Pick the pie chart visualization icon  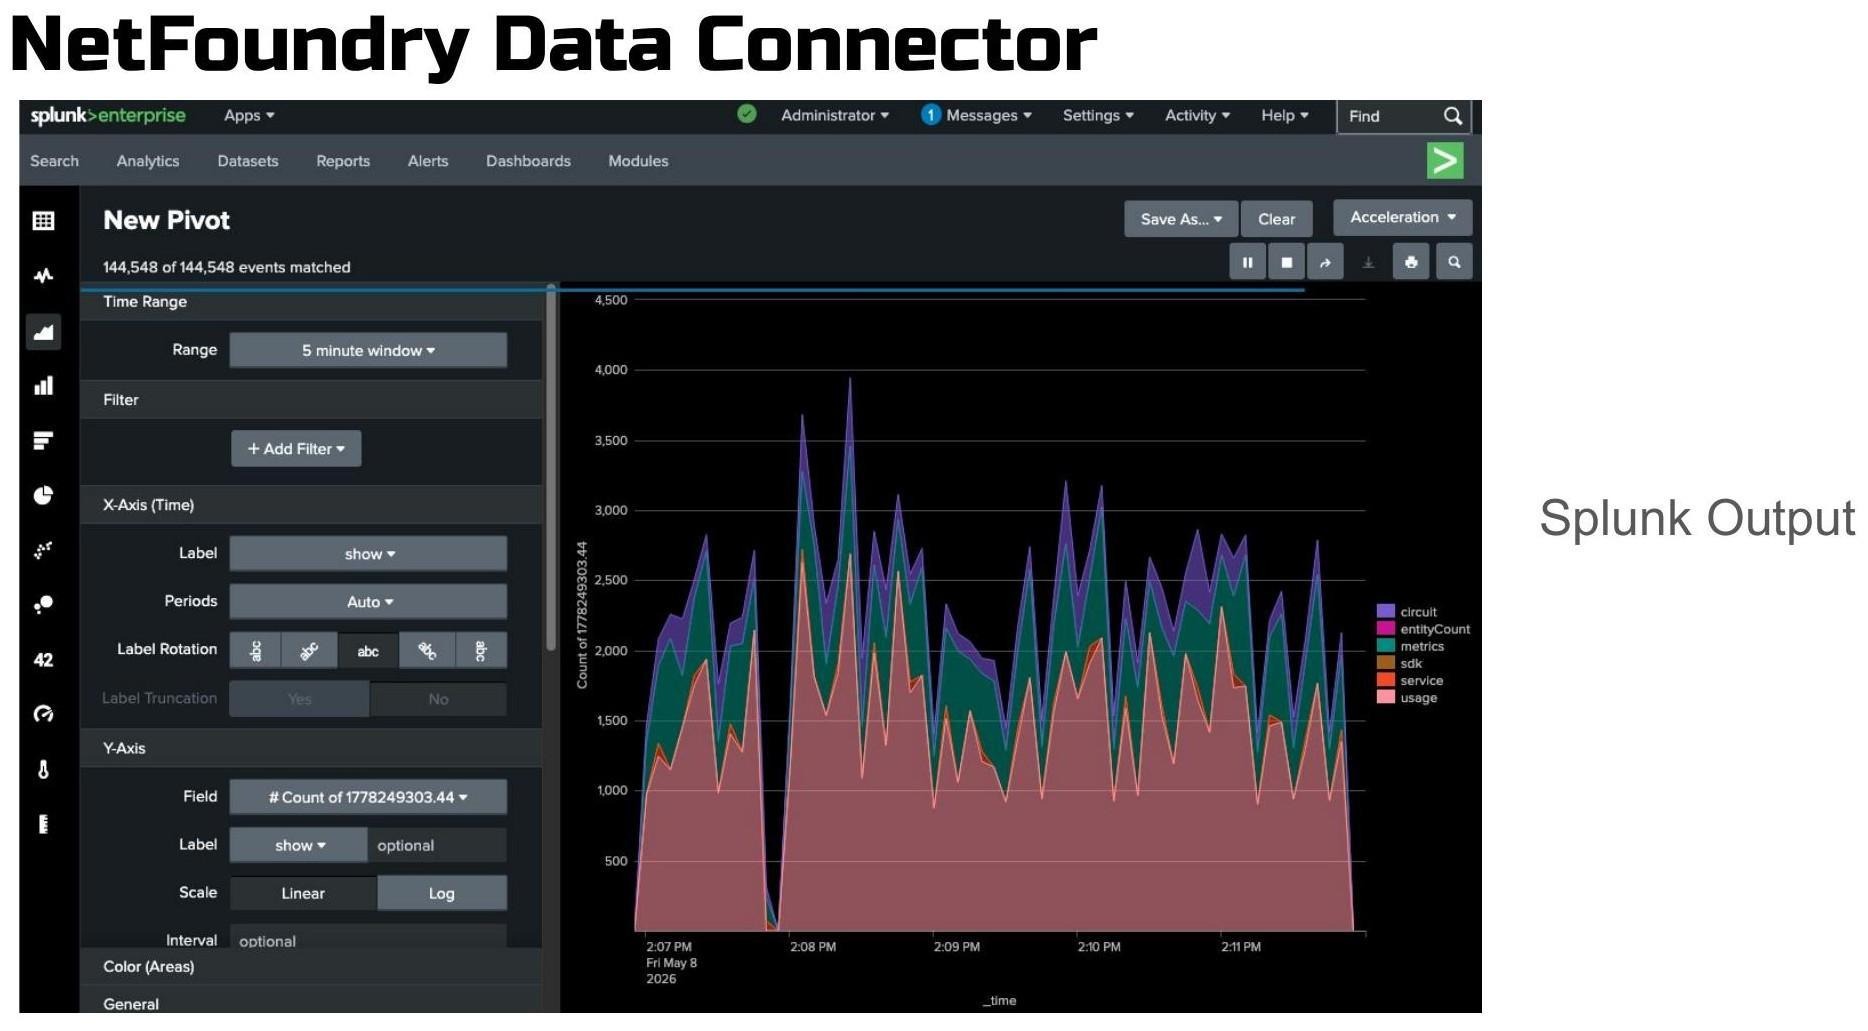point(43,495)
